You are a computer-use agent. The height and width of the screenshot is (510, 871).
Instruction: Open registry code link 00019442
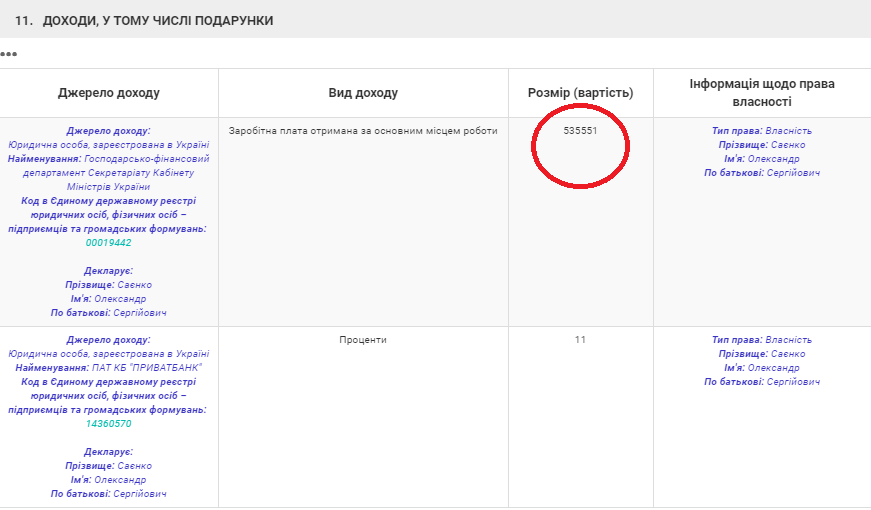[x=108, y=243]
